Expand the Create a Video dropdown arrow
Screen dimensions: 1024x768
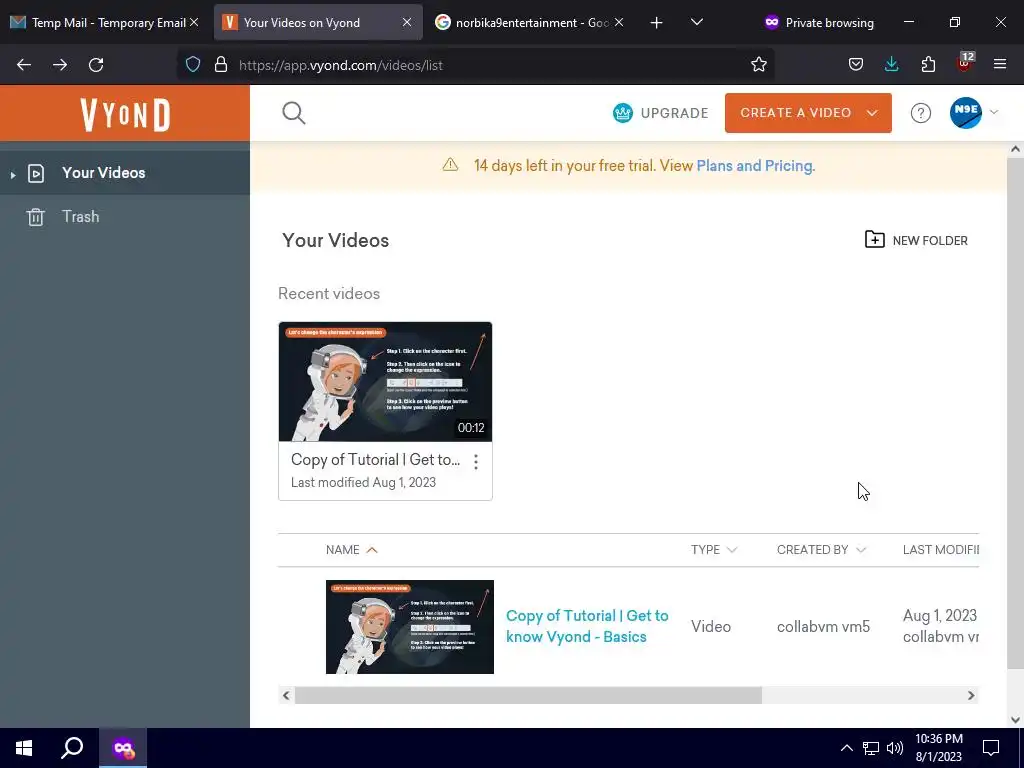[872, 113]
